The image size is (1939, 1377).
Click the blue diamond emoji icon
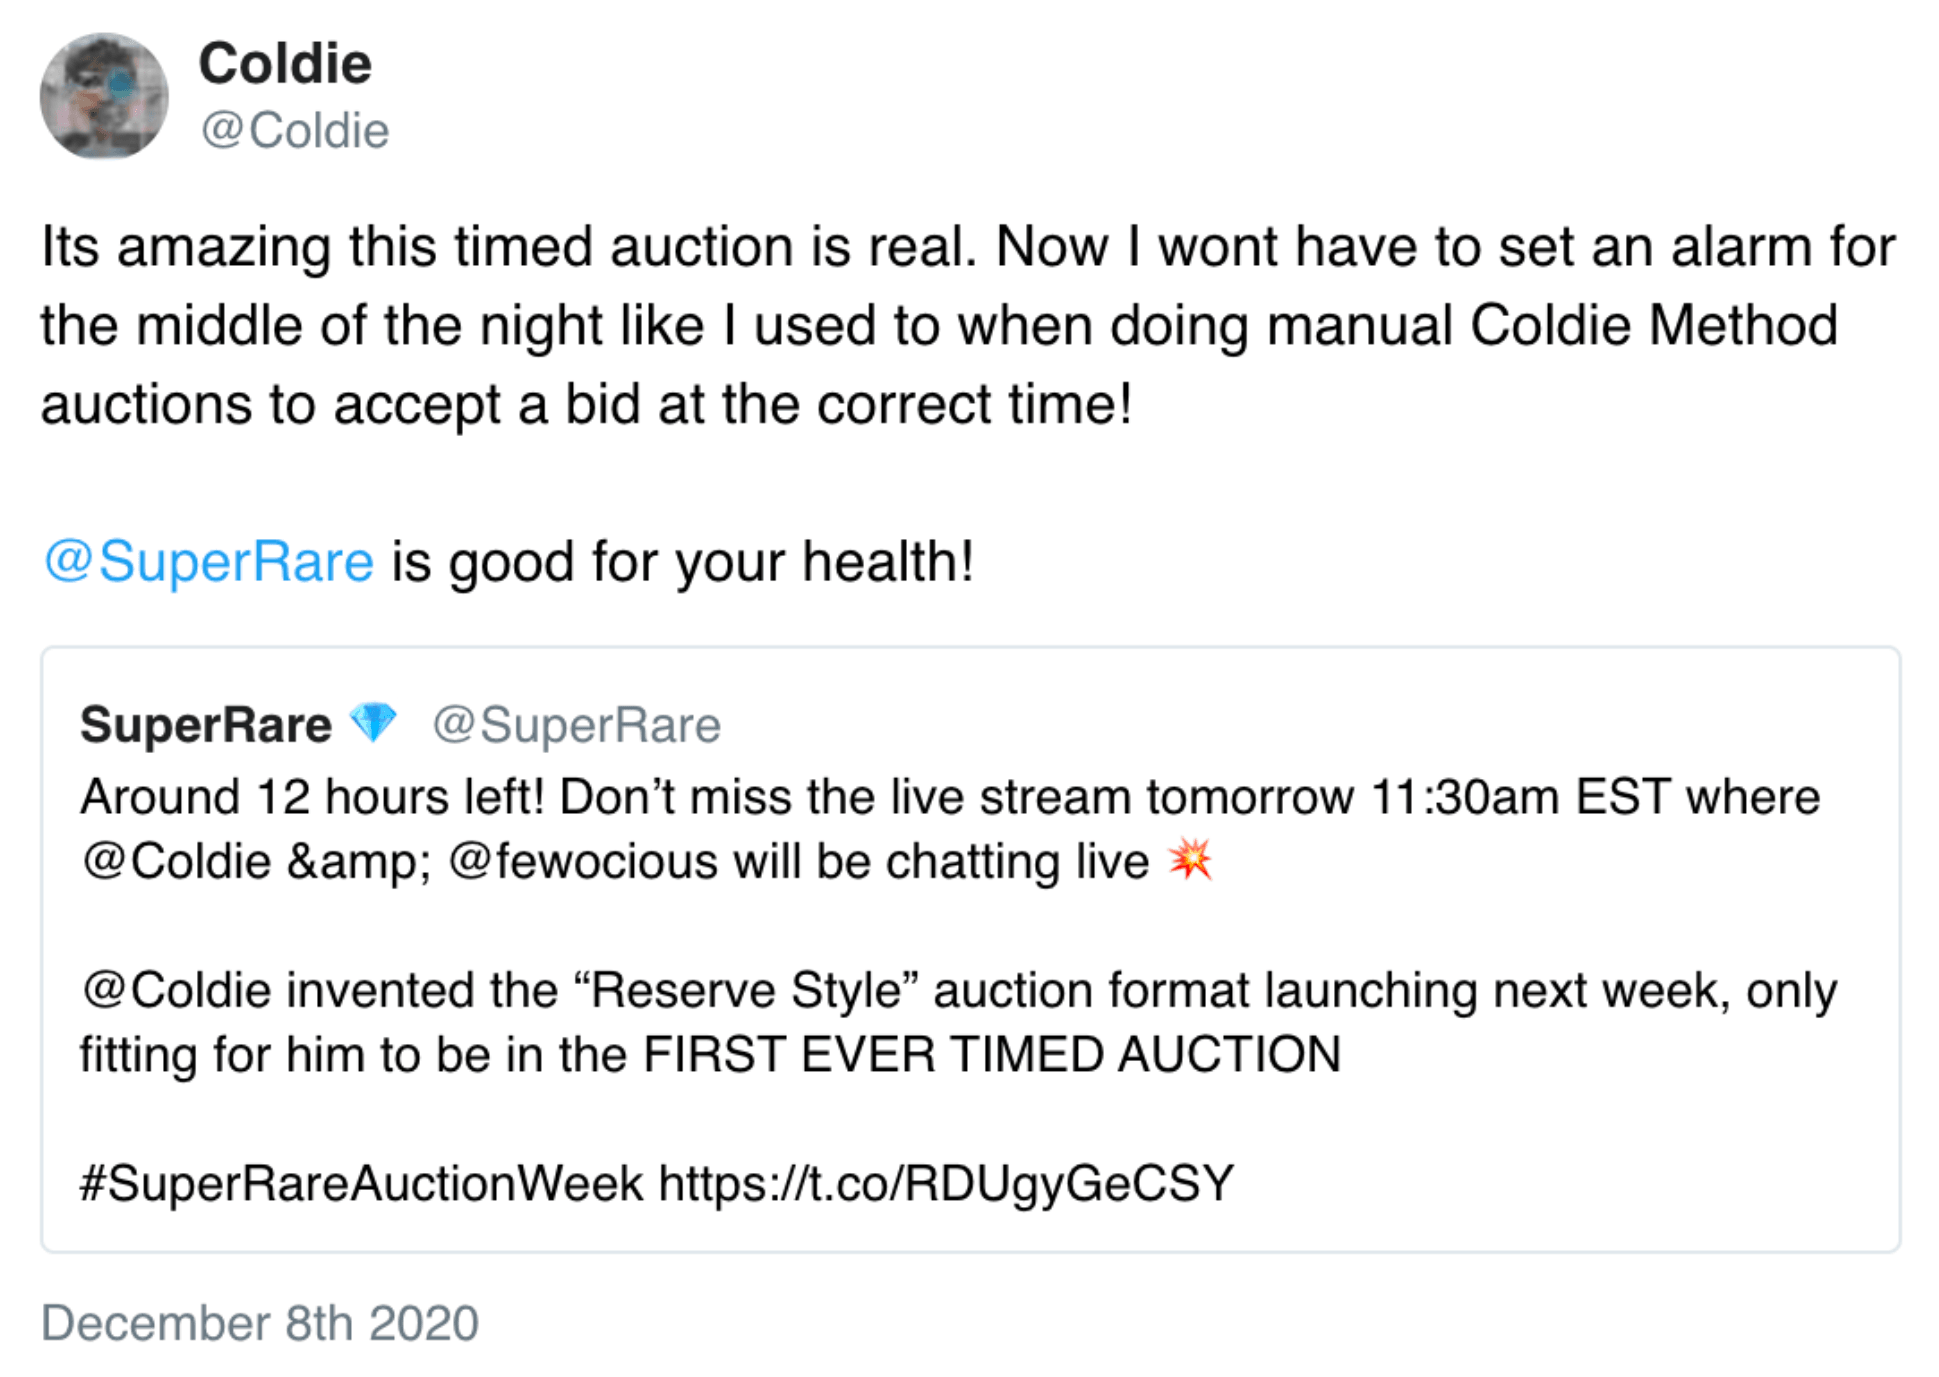(x=374, y=722)
